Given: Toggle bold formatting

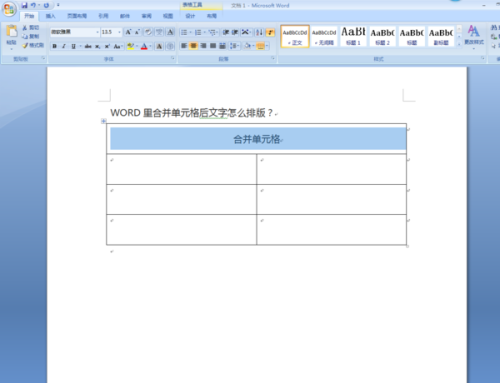Looking at the screenshot, I should click(55, 46).
